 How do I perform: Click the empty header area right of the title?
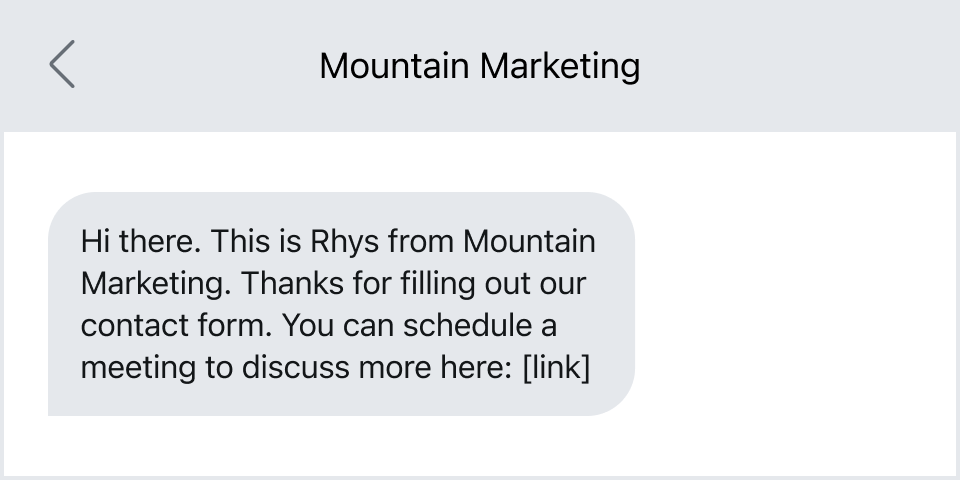pyautogui.click(x=800, y=66)
